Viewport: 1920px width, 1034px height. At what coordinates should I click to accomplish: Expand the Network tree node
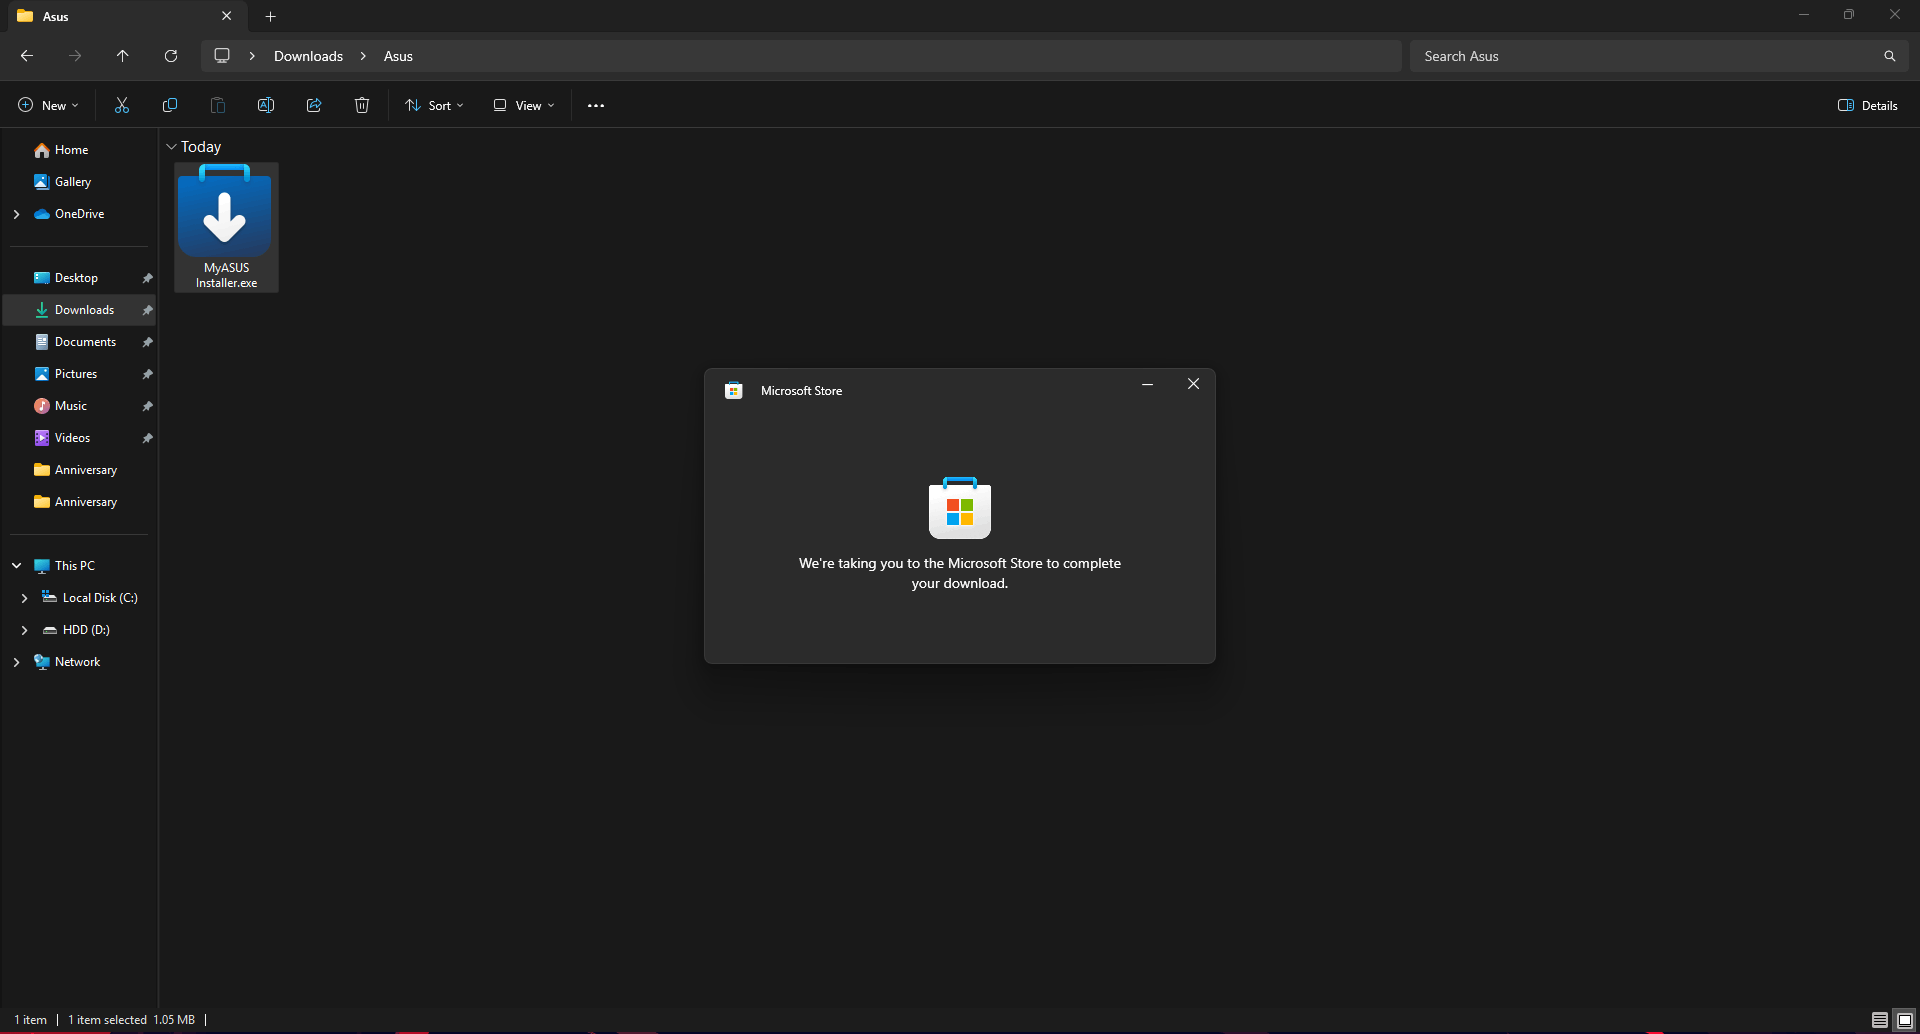point(16,662)
